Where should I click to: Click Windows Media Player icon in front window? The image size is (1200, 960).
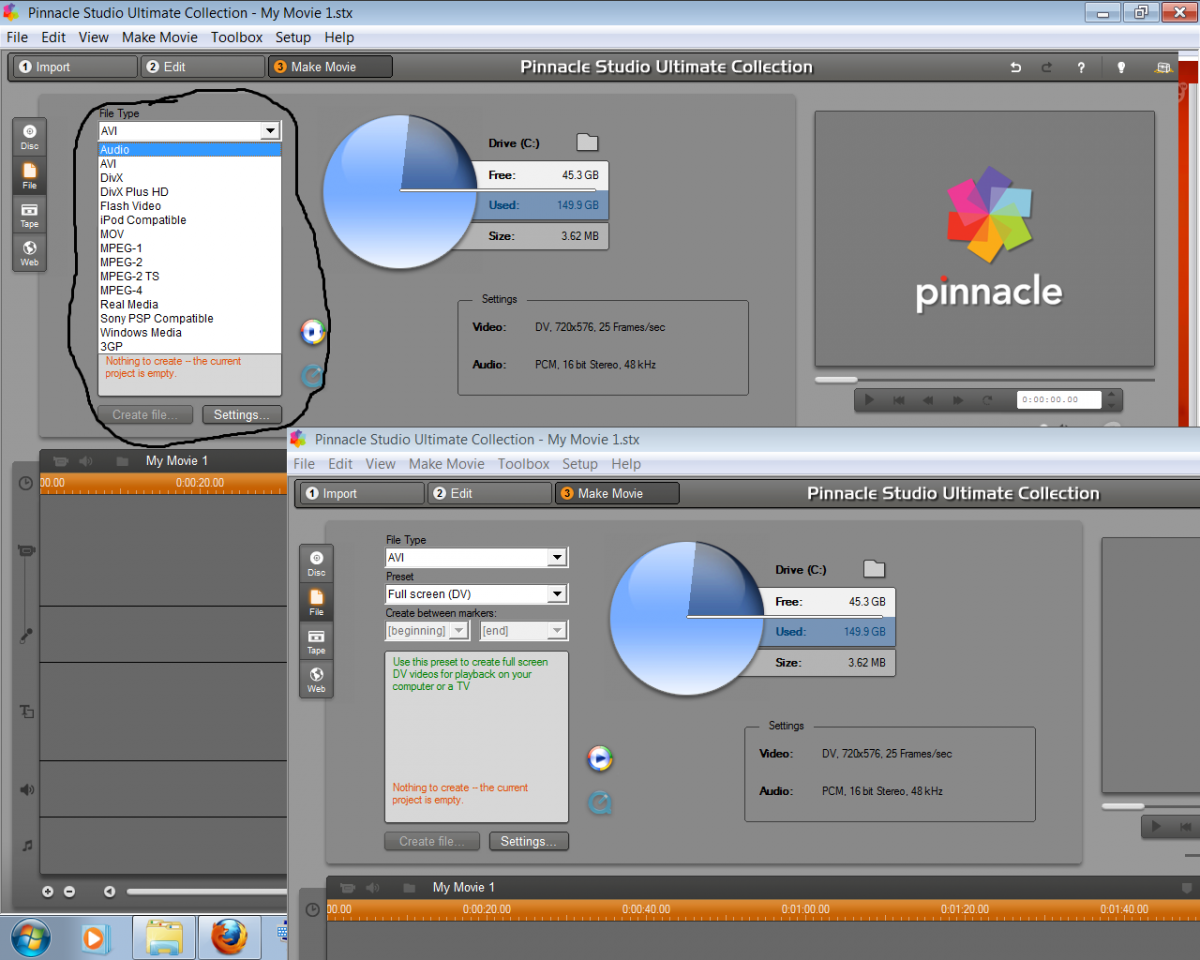[600, 758]
